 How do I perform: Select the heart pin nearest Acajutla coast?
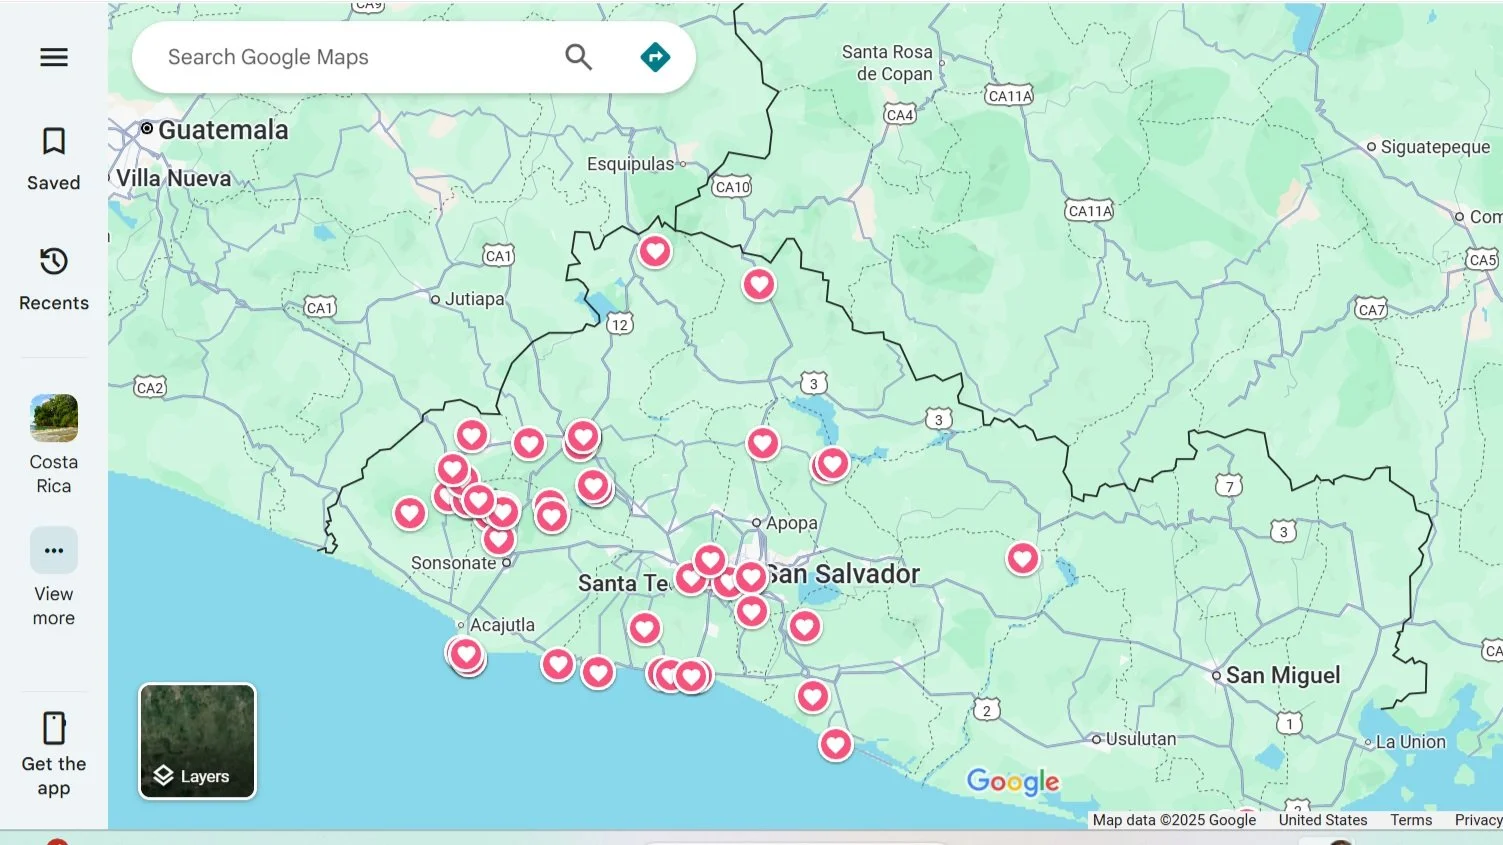pos(466,654)
